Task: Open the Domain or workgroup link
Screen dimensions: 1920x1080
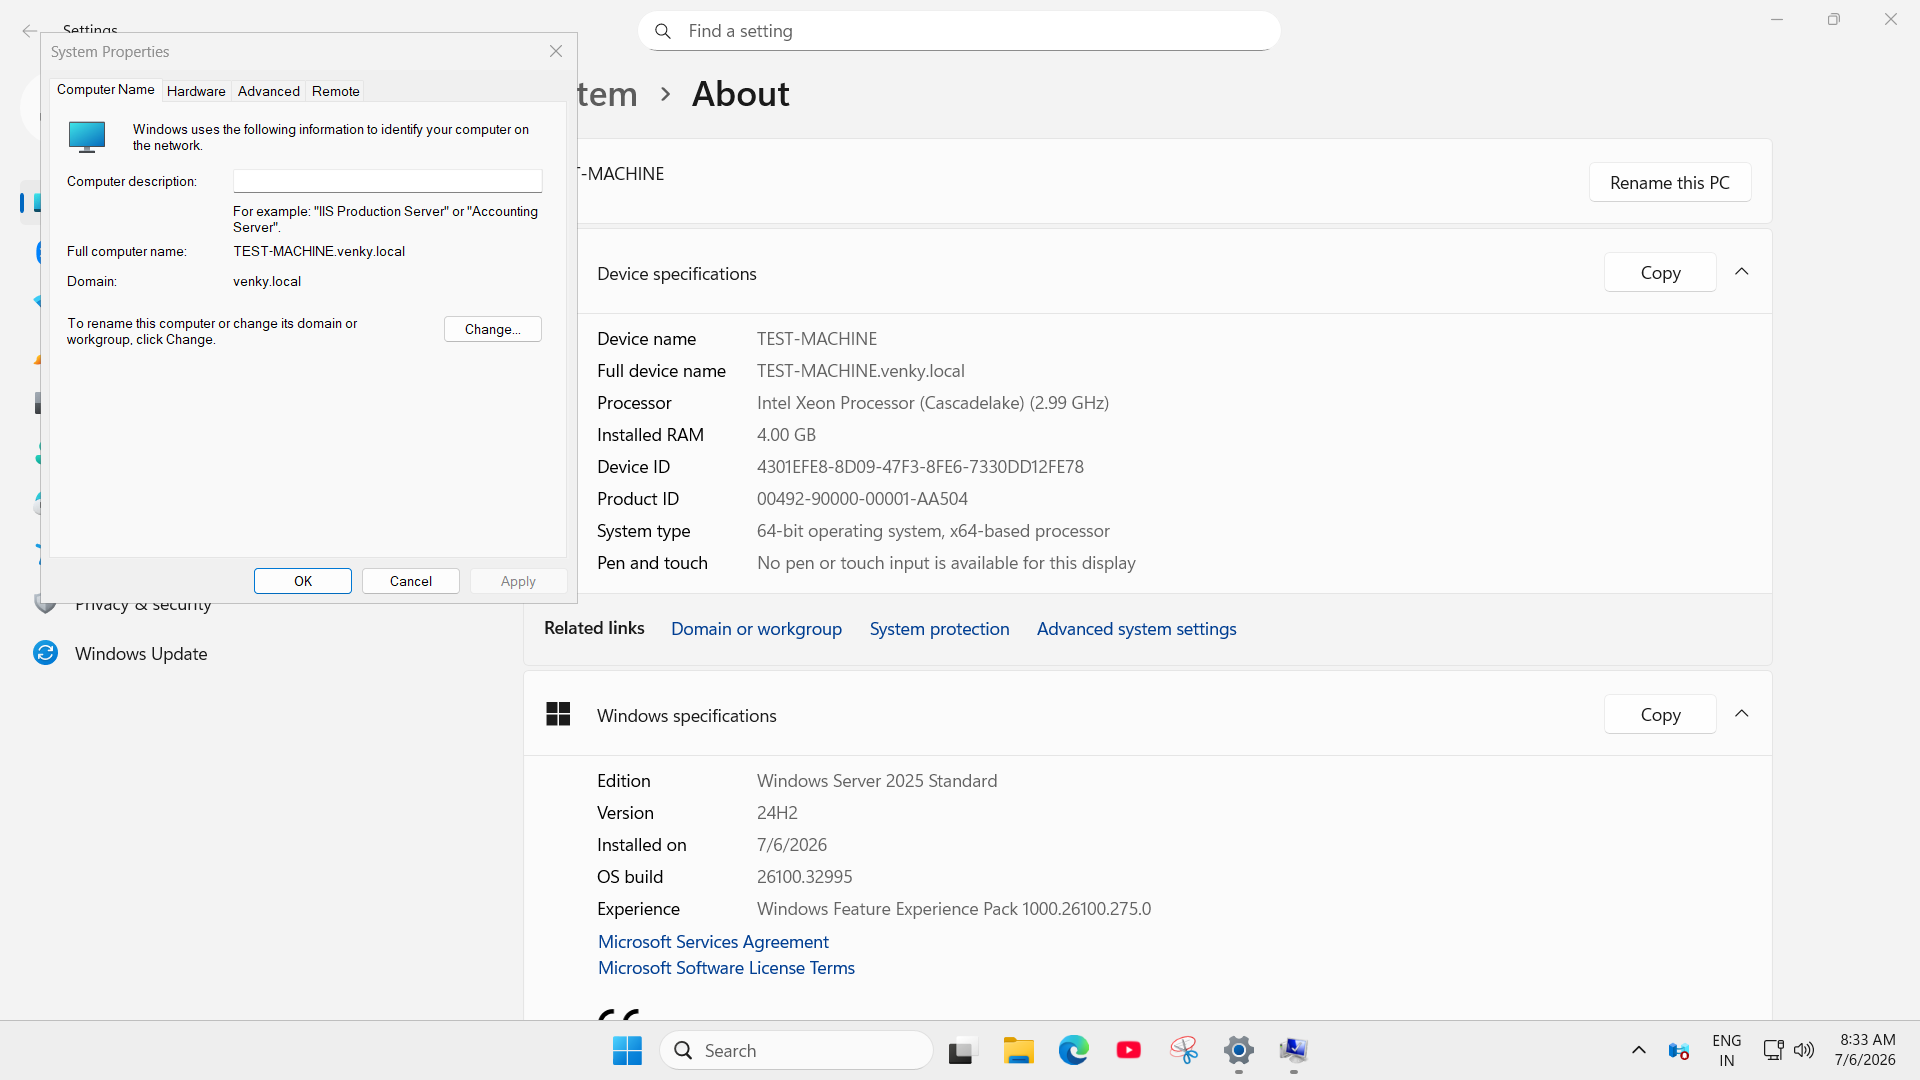Action: coord(756,629)
